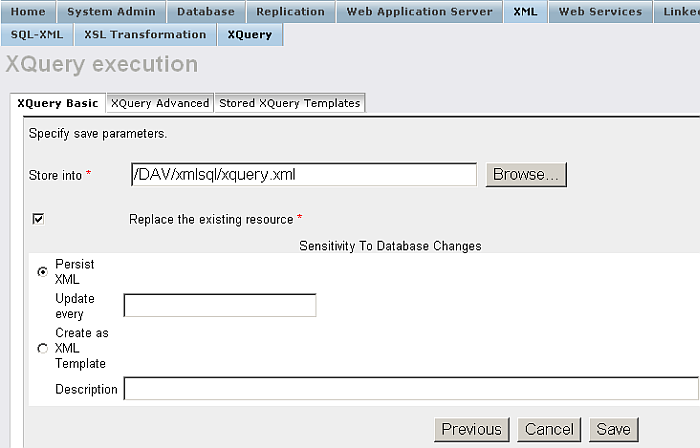Click the Update every input field

(220, 305)
